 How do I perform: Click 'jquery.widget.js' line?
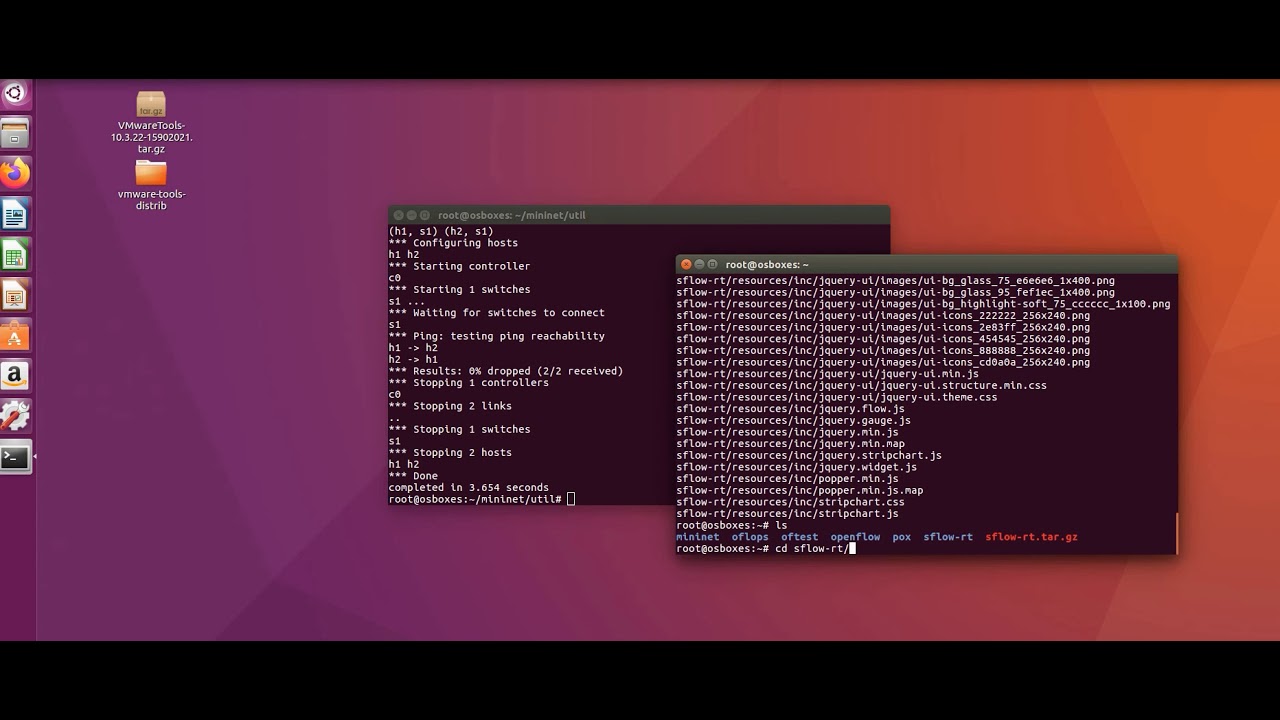(796, 467)
